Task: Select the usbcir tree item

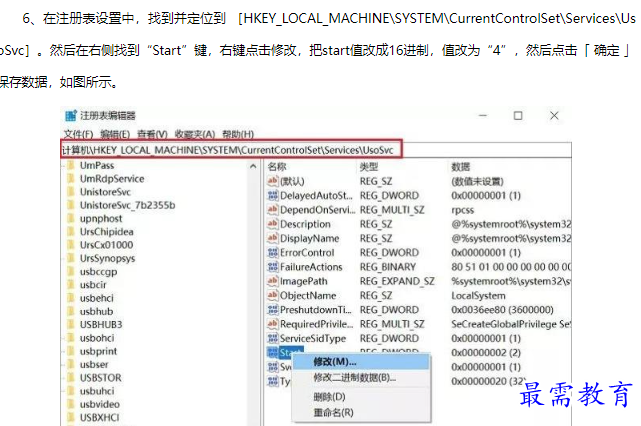Action: (x=93, y=285)
